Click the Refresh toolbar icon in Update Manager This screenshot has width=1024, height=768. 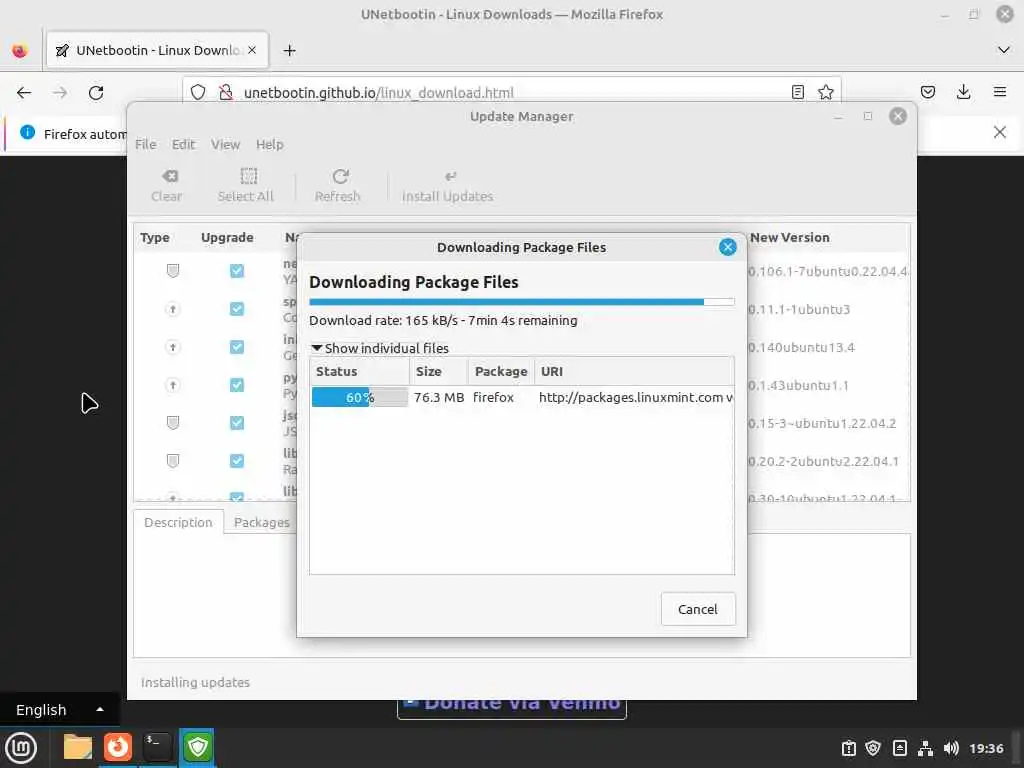(340, 176)
